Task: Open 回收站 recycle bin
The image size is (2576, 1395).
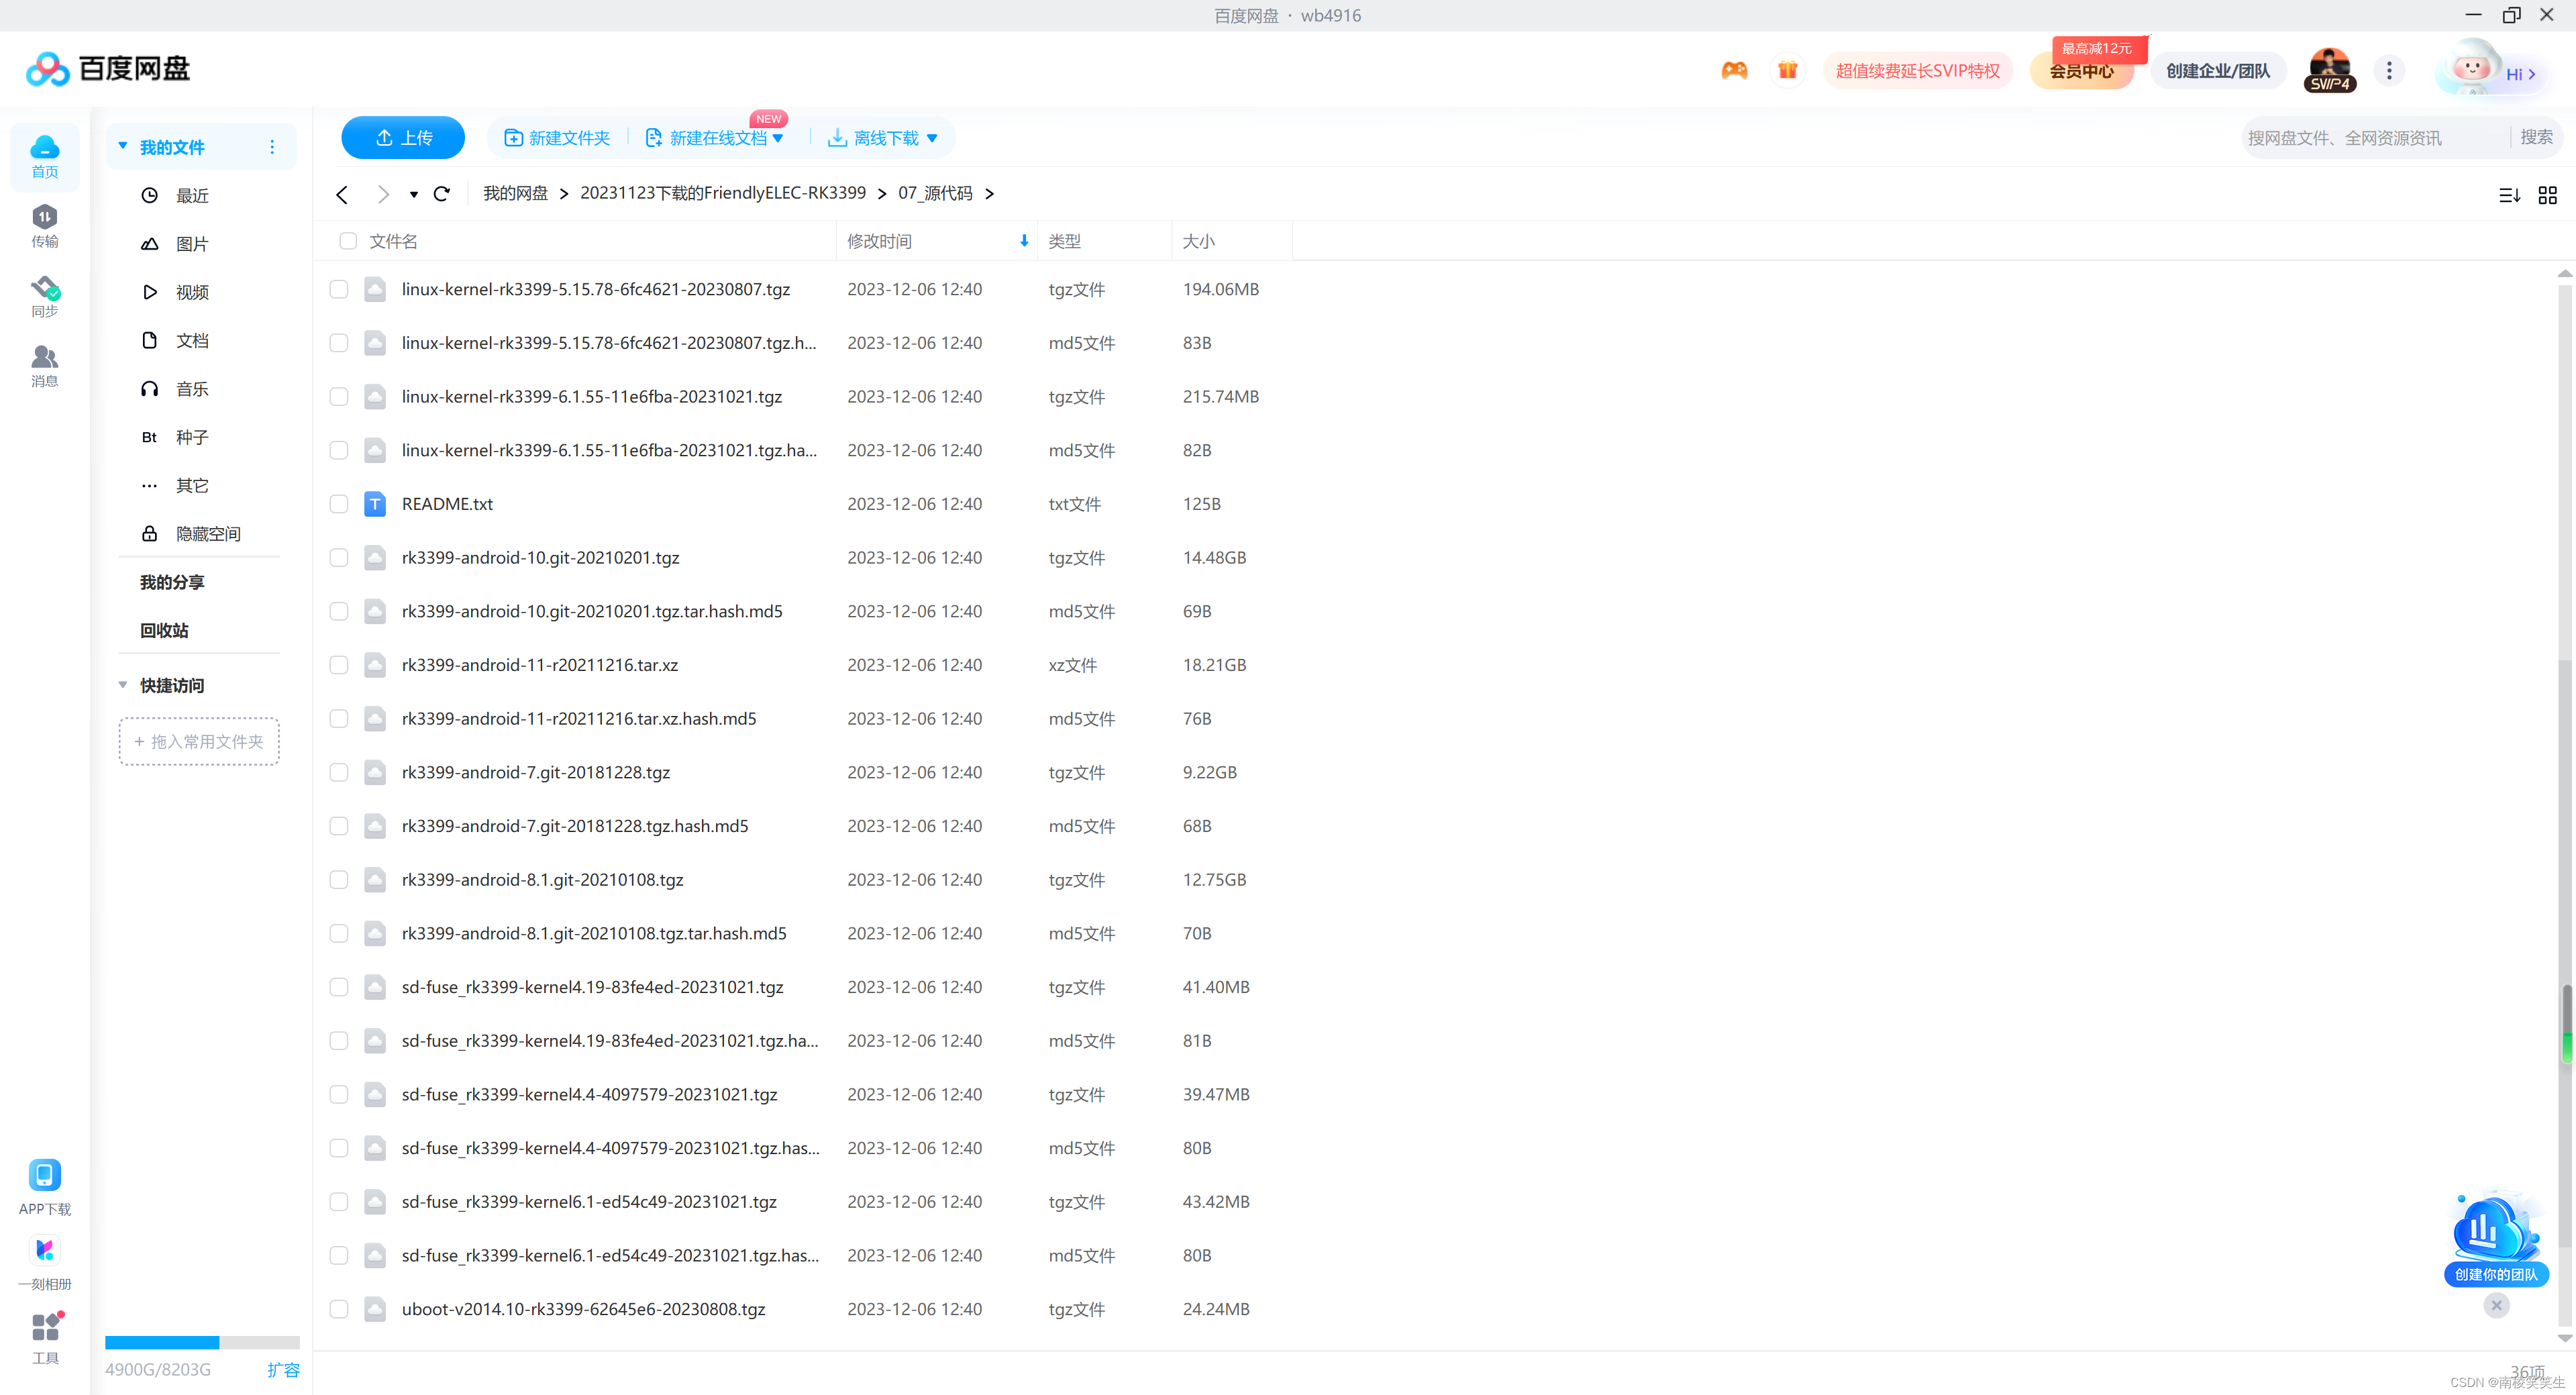Action: (x=164, y=631)
